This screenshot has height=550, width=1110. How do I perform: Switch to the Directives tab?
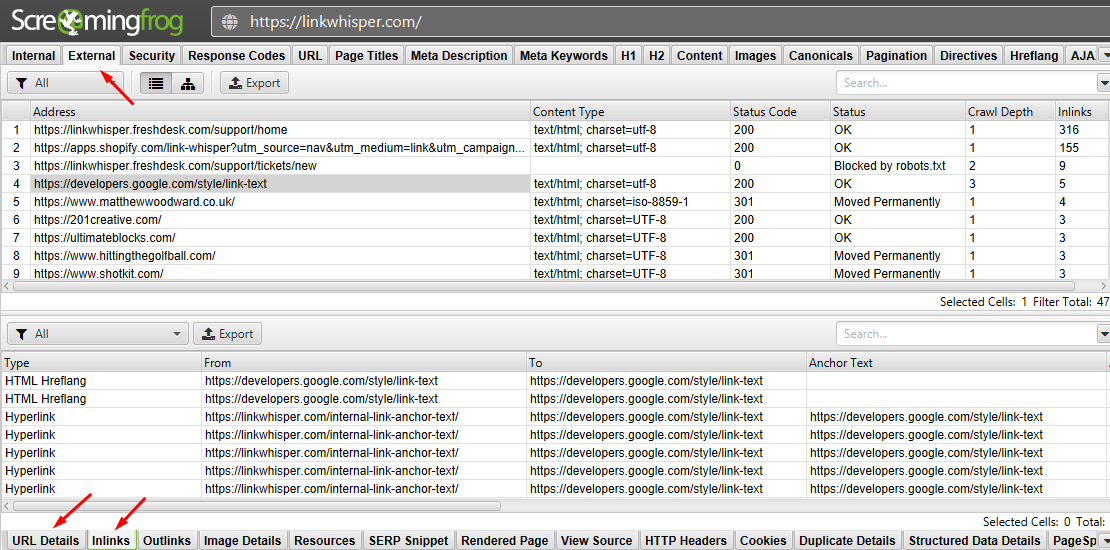tap(968, 56)
